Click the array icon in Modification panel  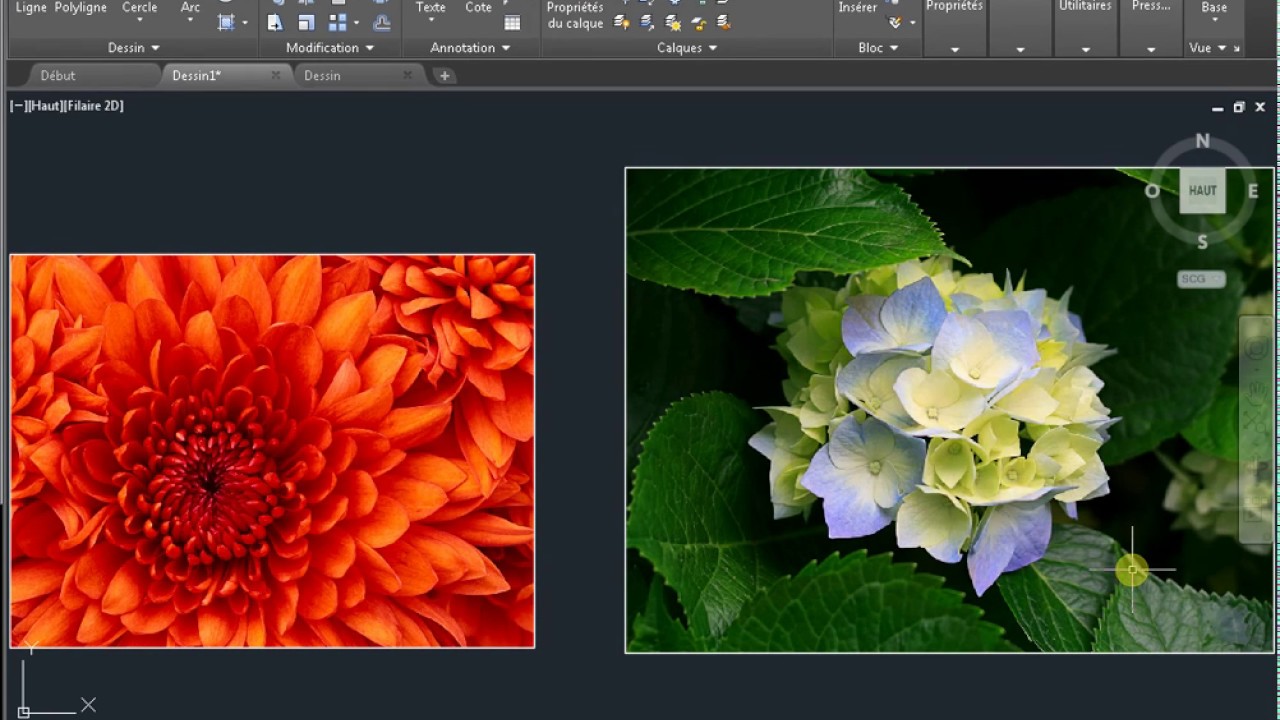[x=338, y=22]
